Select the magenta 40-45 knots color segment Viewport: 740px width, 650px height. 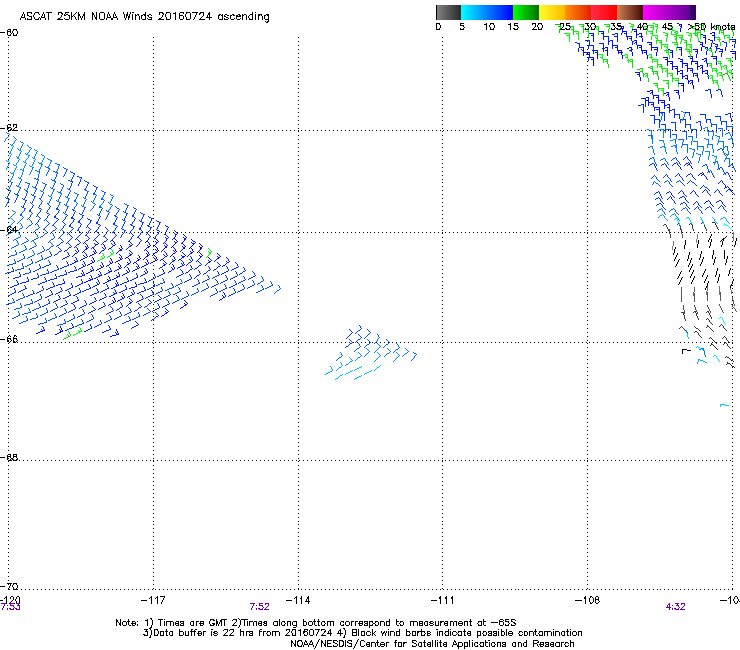pyautogui.click(x=656, y=12)
